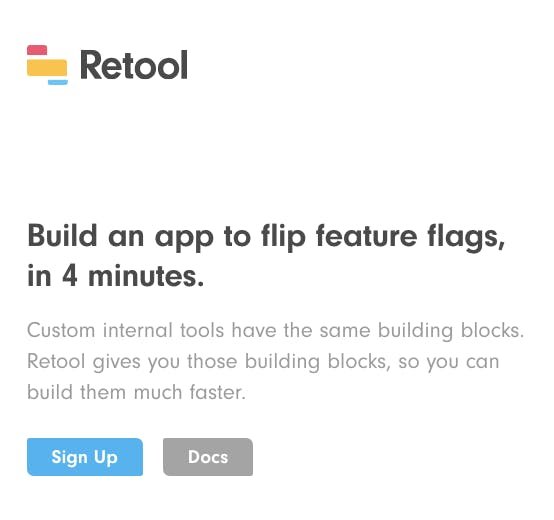Click the Retool logo icon

pos(47,65)
